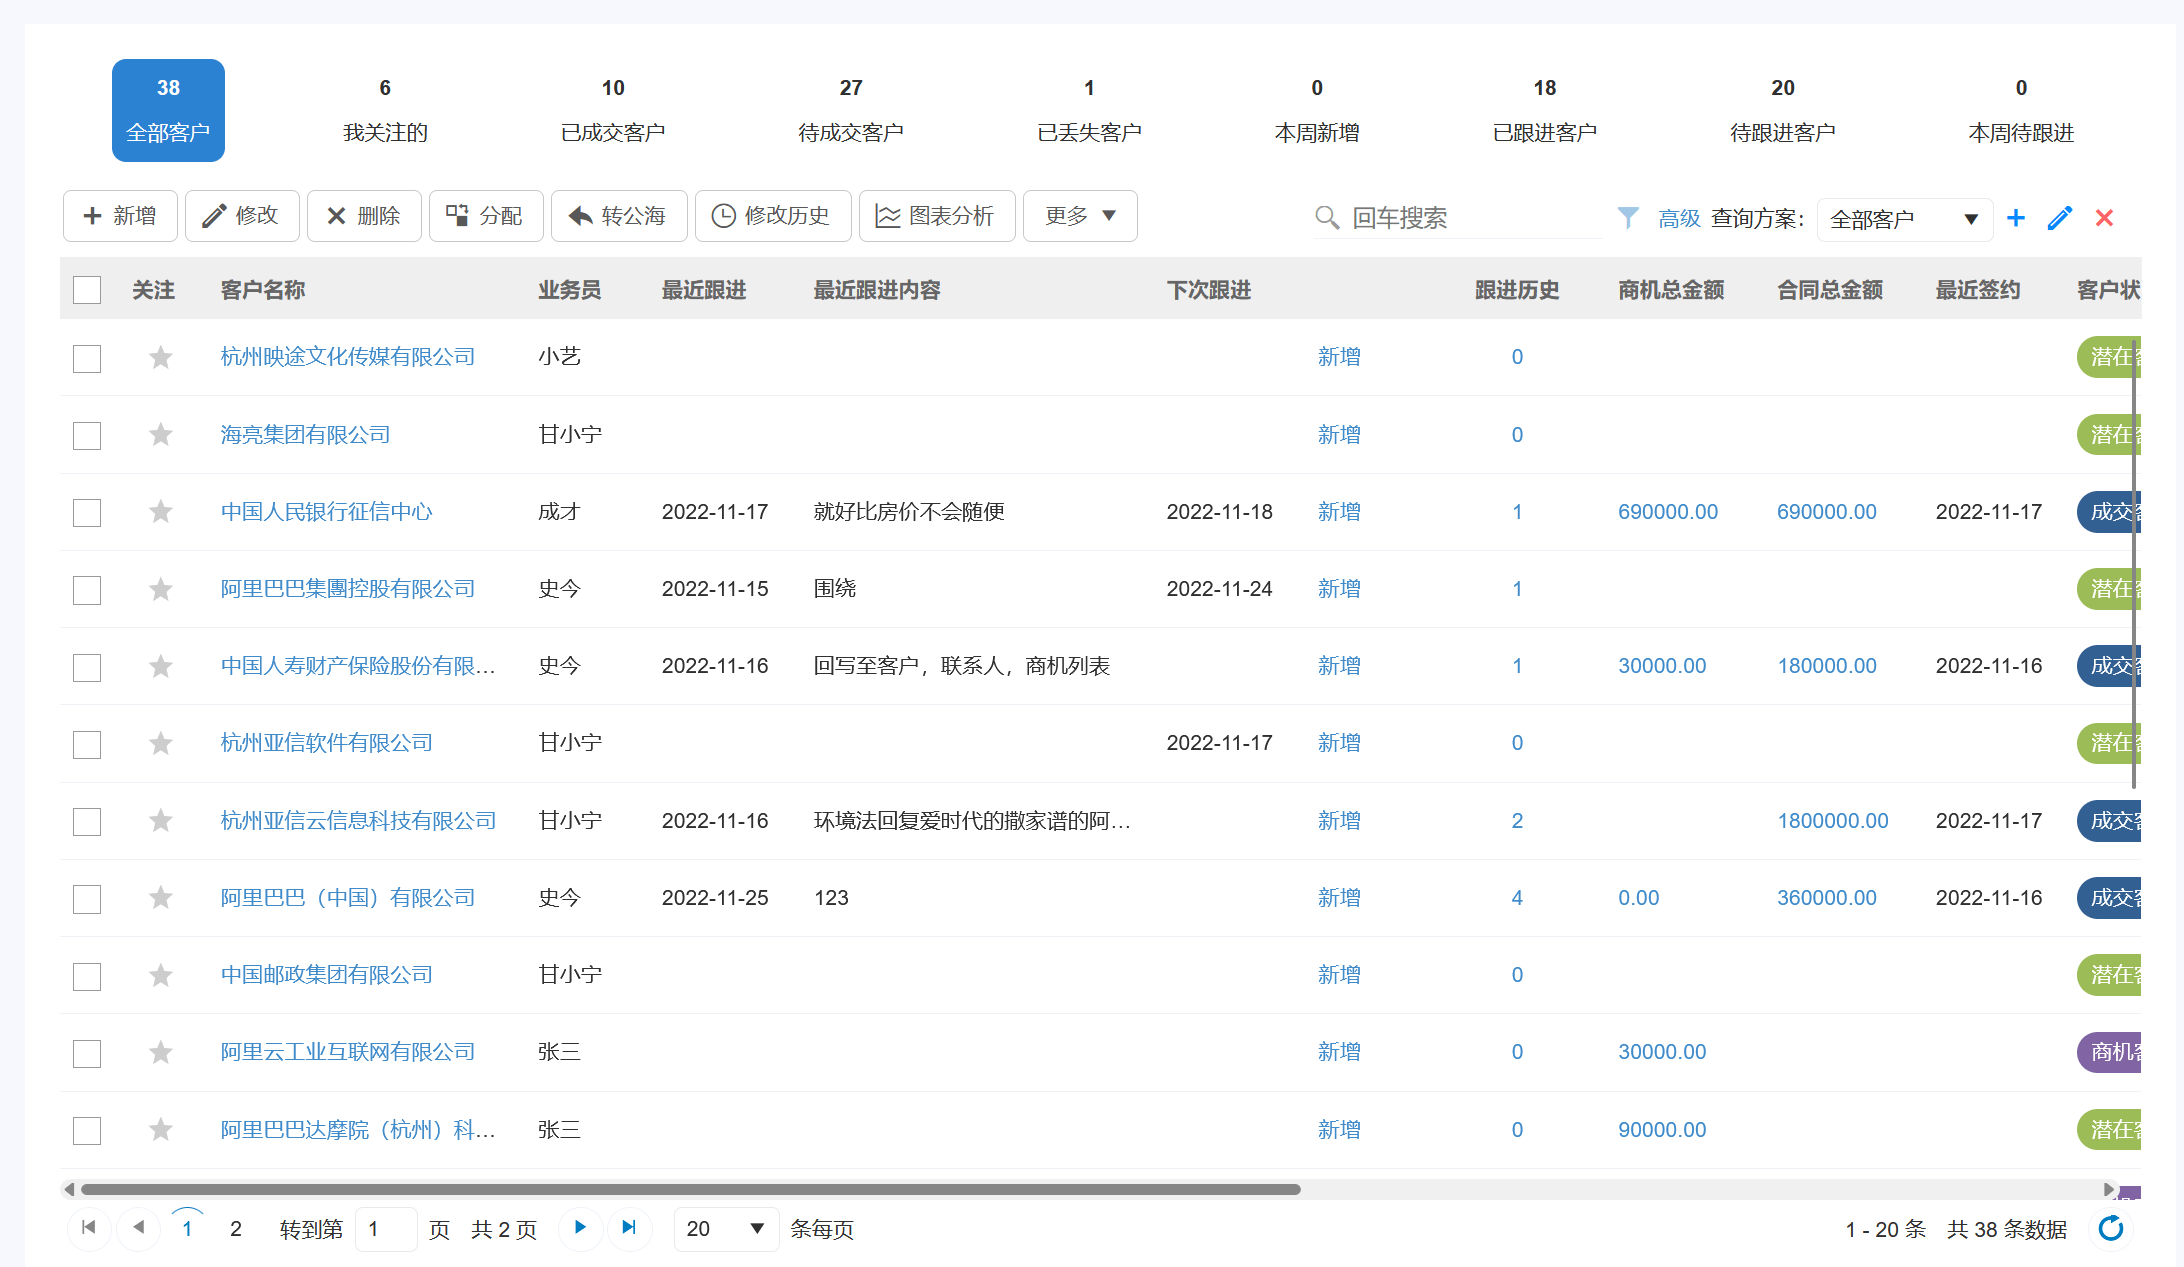Image resolution: width=2184 pixels, height=1267 pixels.
Task: Launch 图表分析 chart analysis
Action: 936,215
